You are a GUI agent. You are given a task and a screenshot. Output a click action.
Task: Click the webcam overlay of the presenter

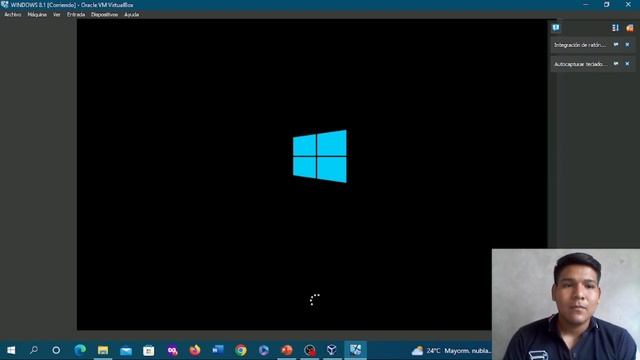566,304
